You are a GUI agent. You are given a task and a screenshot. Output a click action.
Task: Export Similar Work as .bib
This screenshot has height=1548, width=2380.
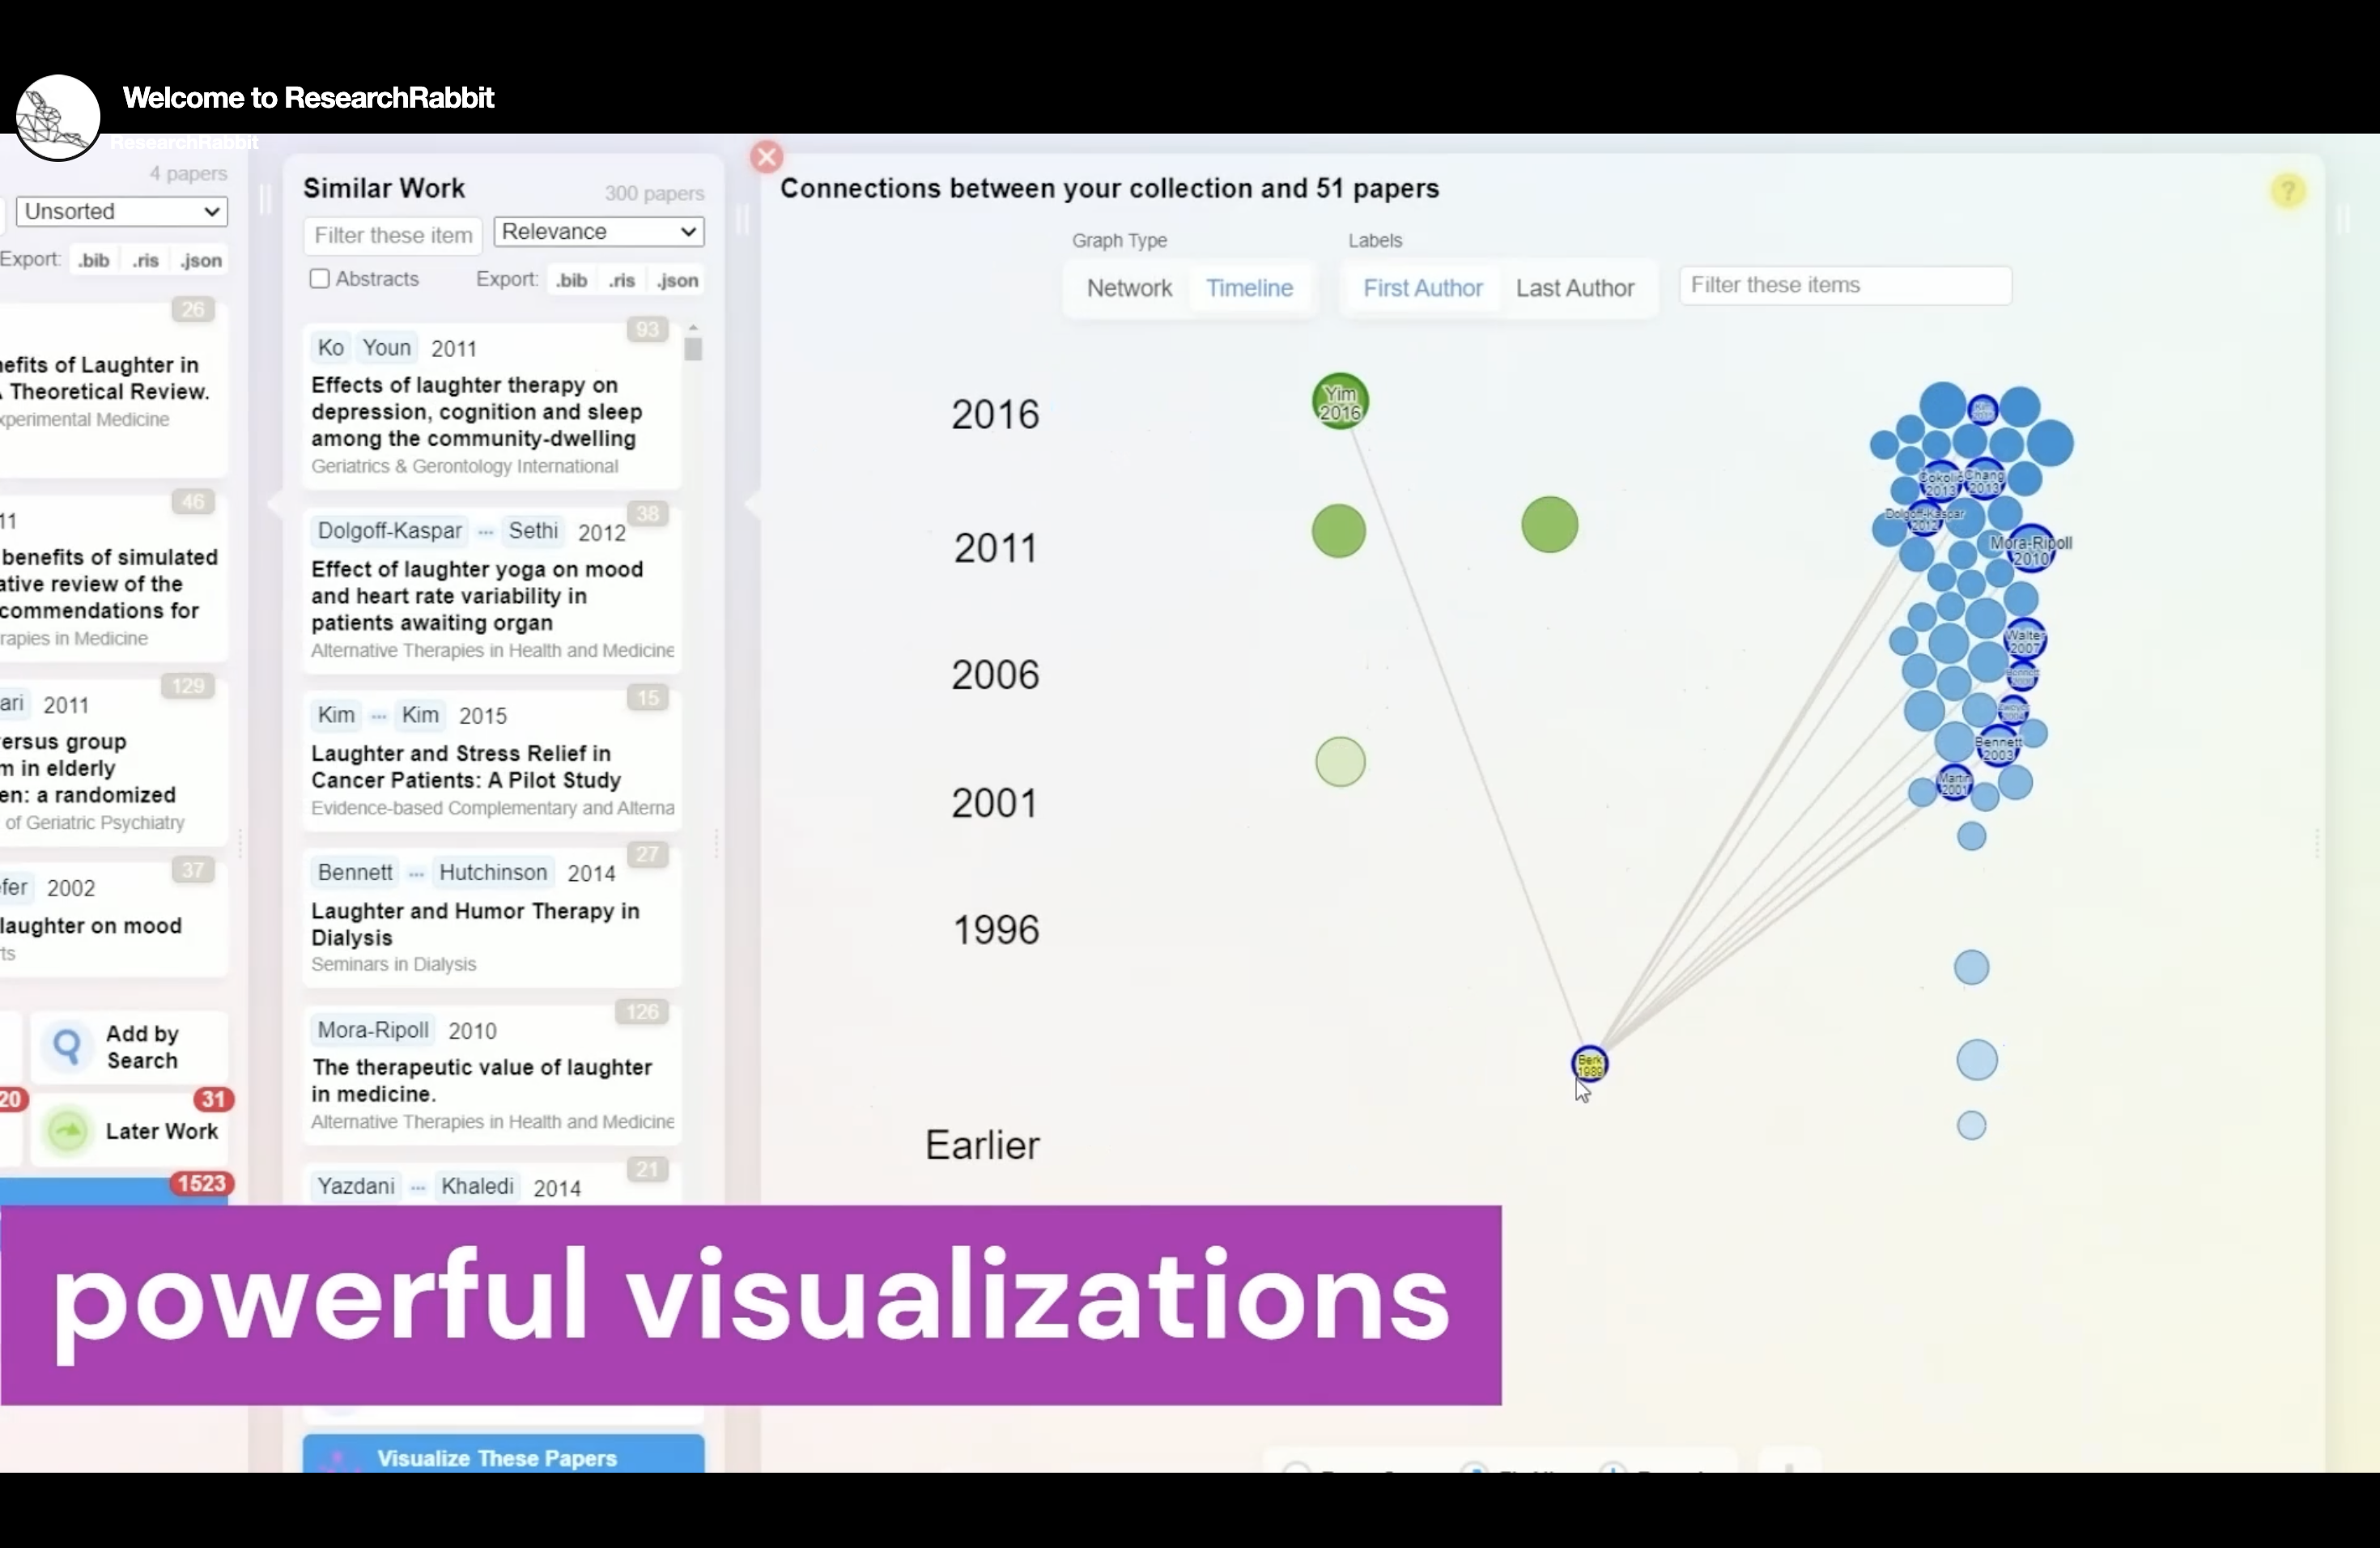(572, 281)
